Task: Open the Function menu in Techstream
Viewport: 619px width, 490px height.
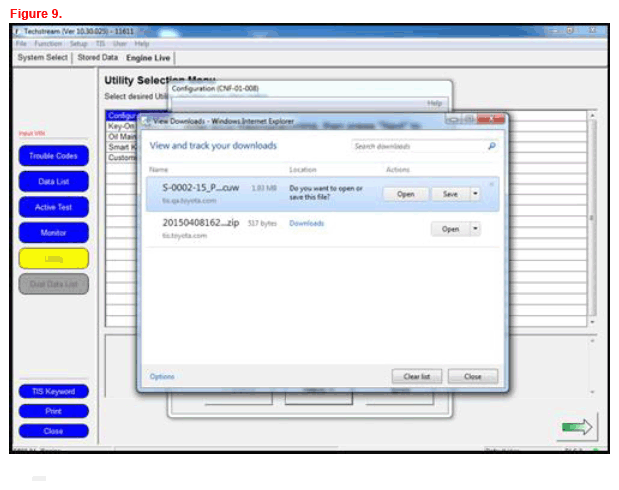Action: [48, 43]
